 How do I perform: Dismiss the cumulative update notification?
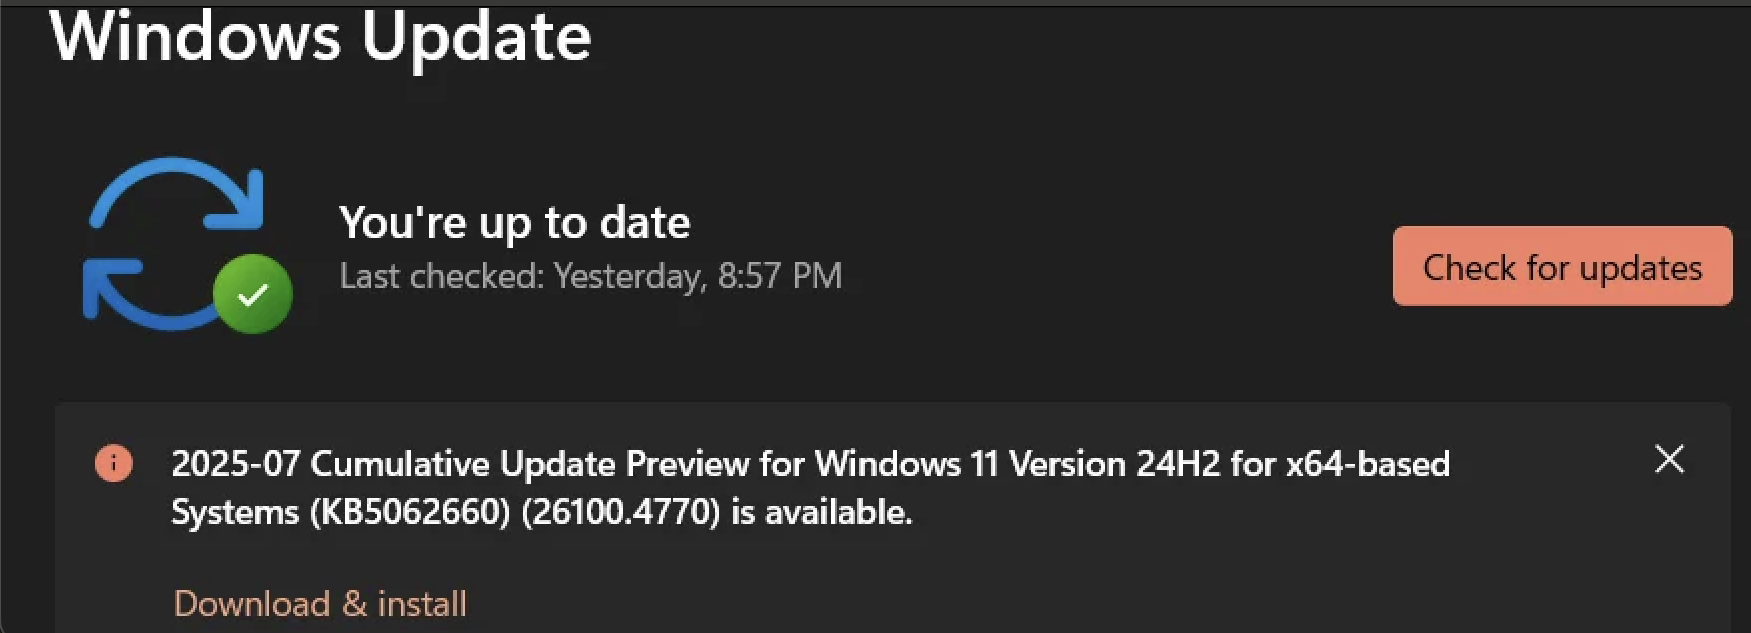(1669, 460)
